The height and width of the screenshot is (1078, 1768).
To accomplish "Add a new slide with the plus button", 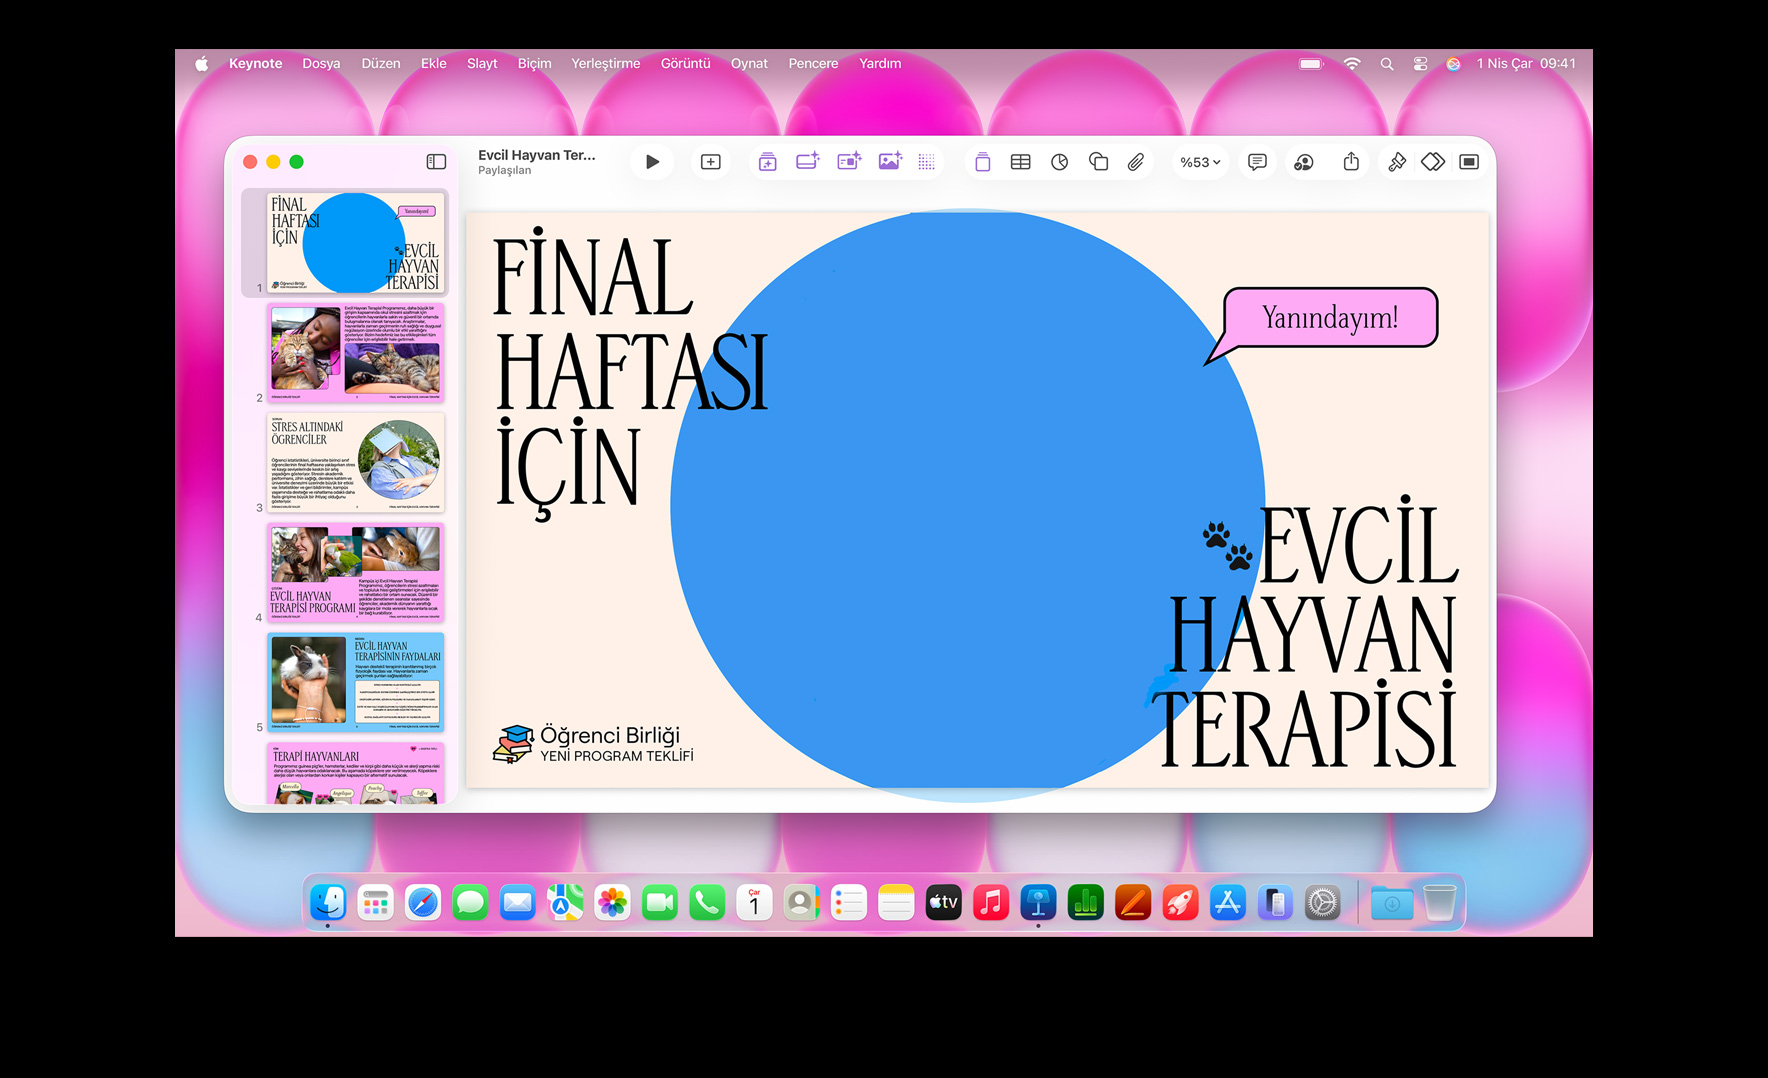I will coord(711,162).
